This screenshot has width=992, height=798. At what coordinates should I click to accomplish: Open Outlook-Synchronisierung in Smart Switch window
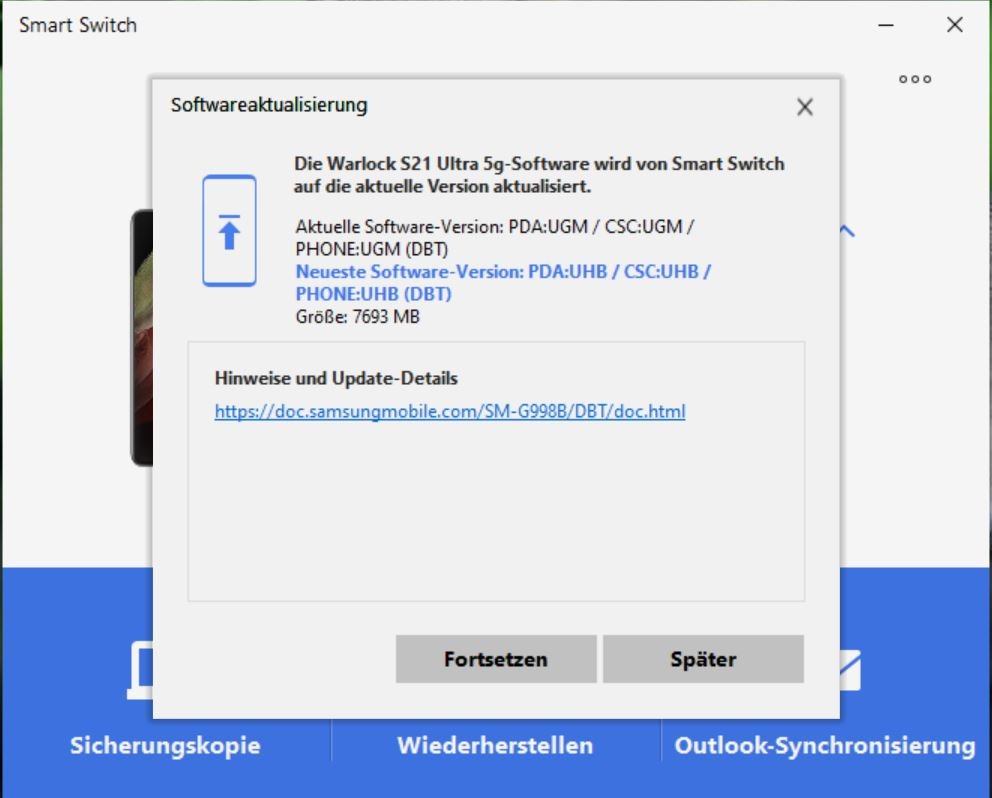pyautogui.click(x=825, y=745)
